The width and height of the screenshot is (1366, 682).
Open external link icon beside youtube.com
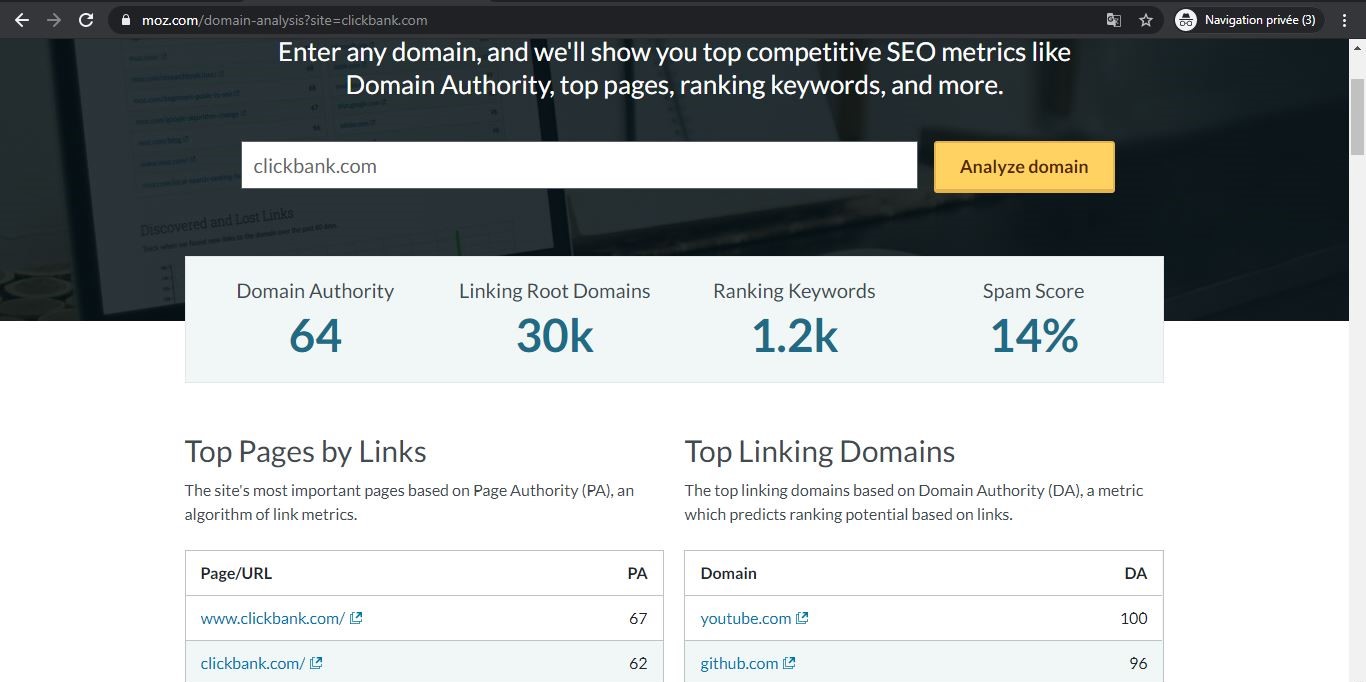802,618
